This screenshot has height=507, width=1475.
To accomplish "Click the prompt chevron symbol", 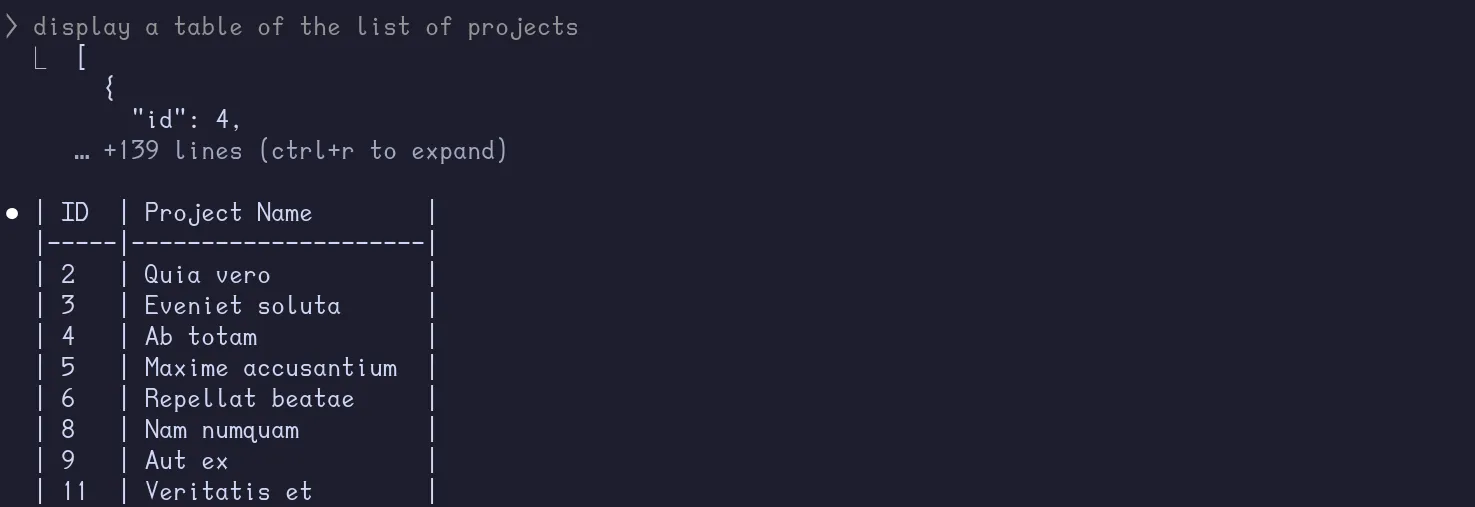I will pos(12,27).
